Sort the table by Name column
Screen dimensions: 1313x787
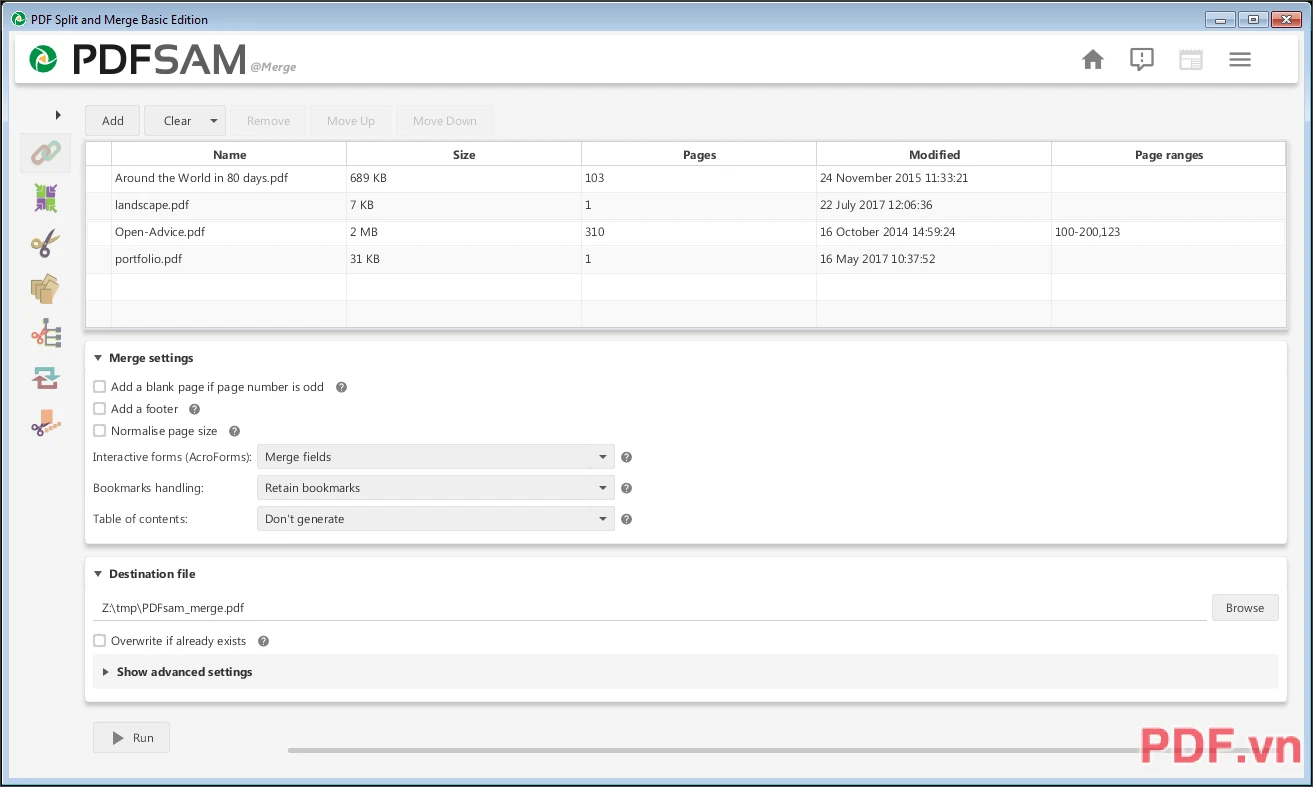tap(229, 155)
